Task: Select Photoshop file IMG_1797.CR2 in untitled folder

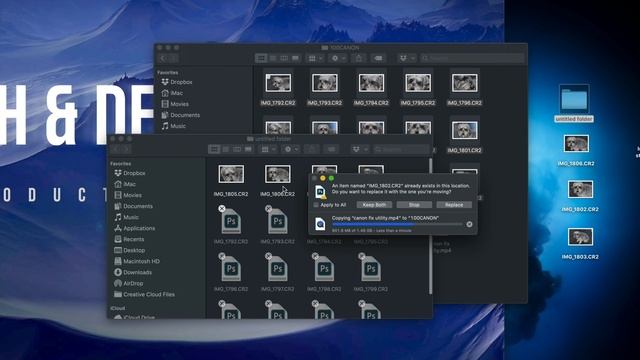Action: 278,269
